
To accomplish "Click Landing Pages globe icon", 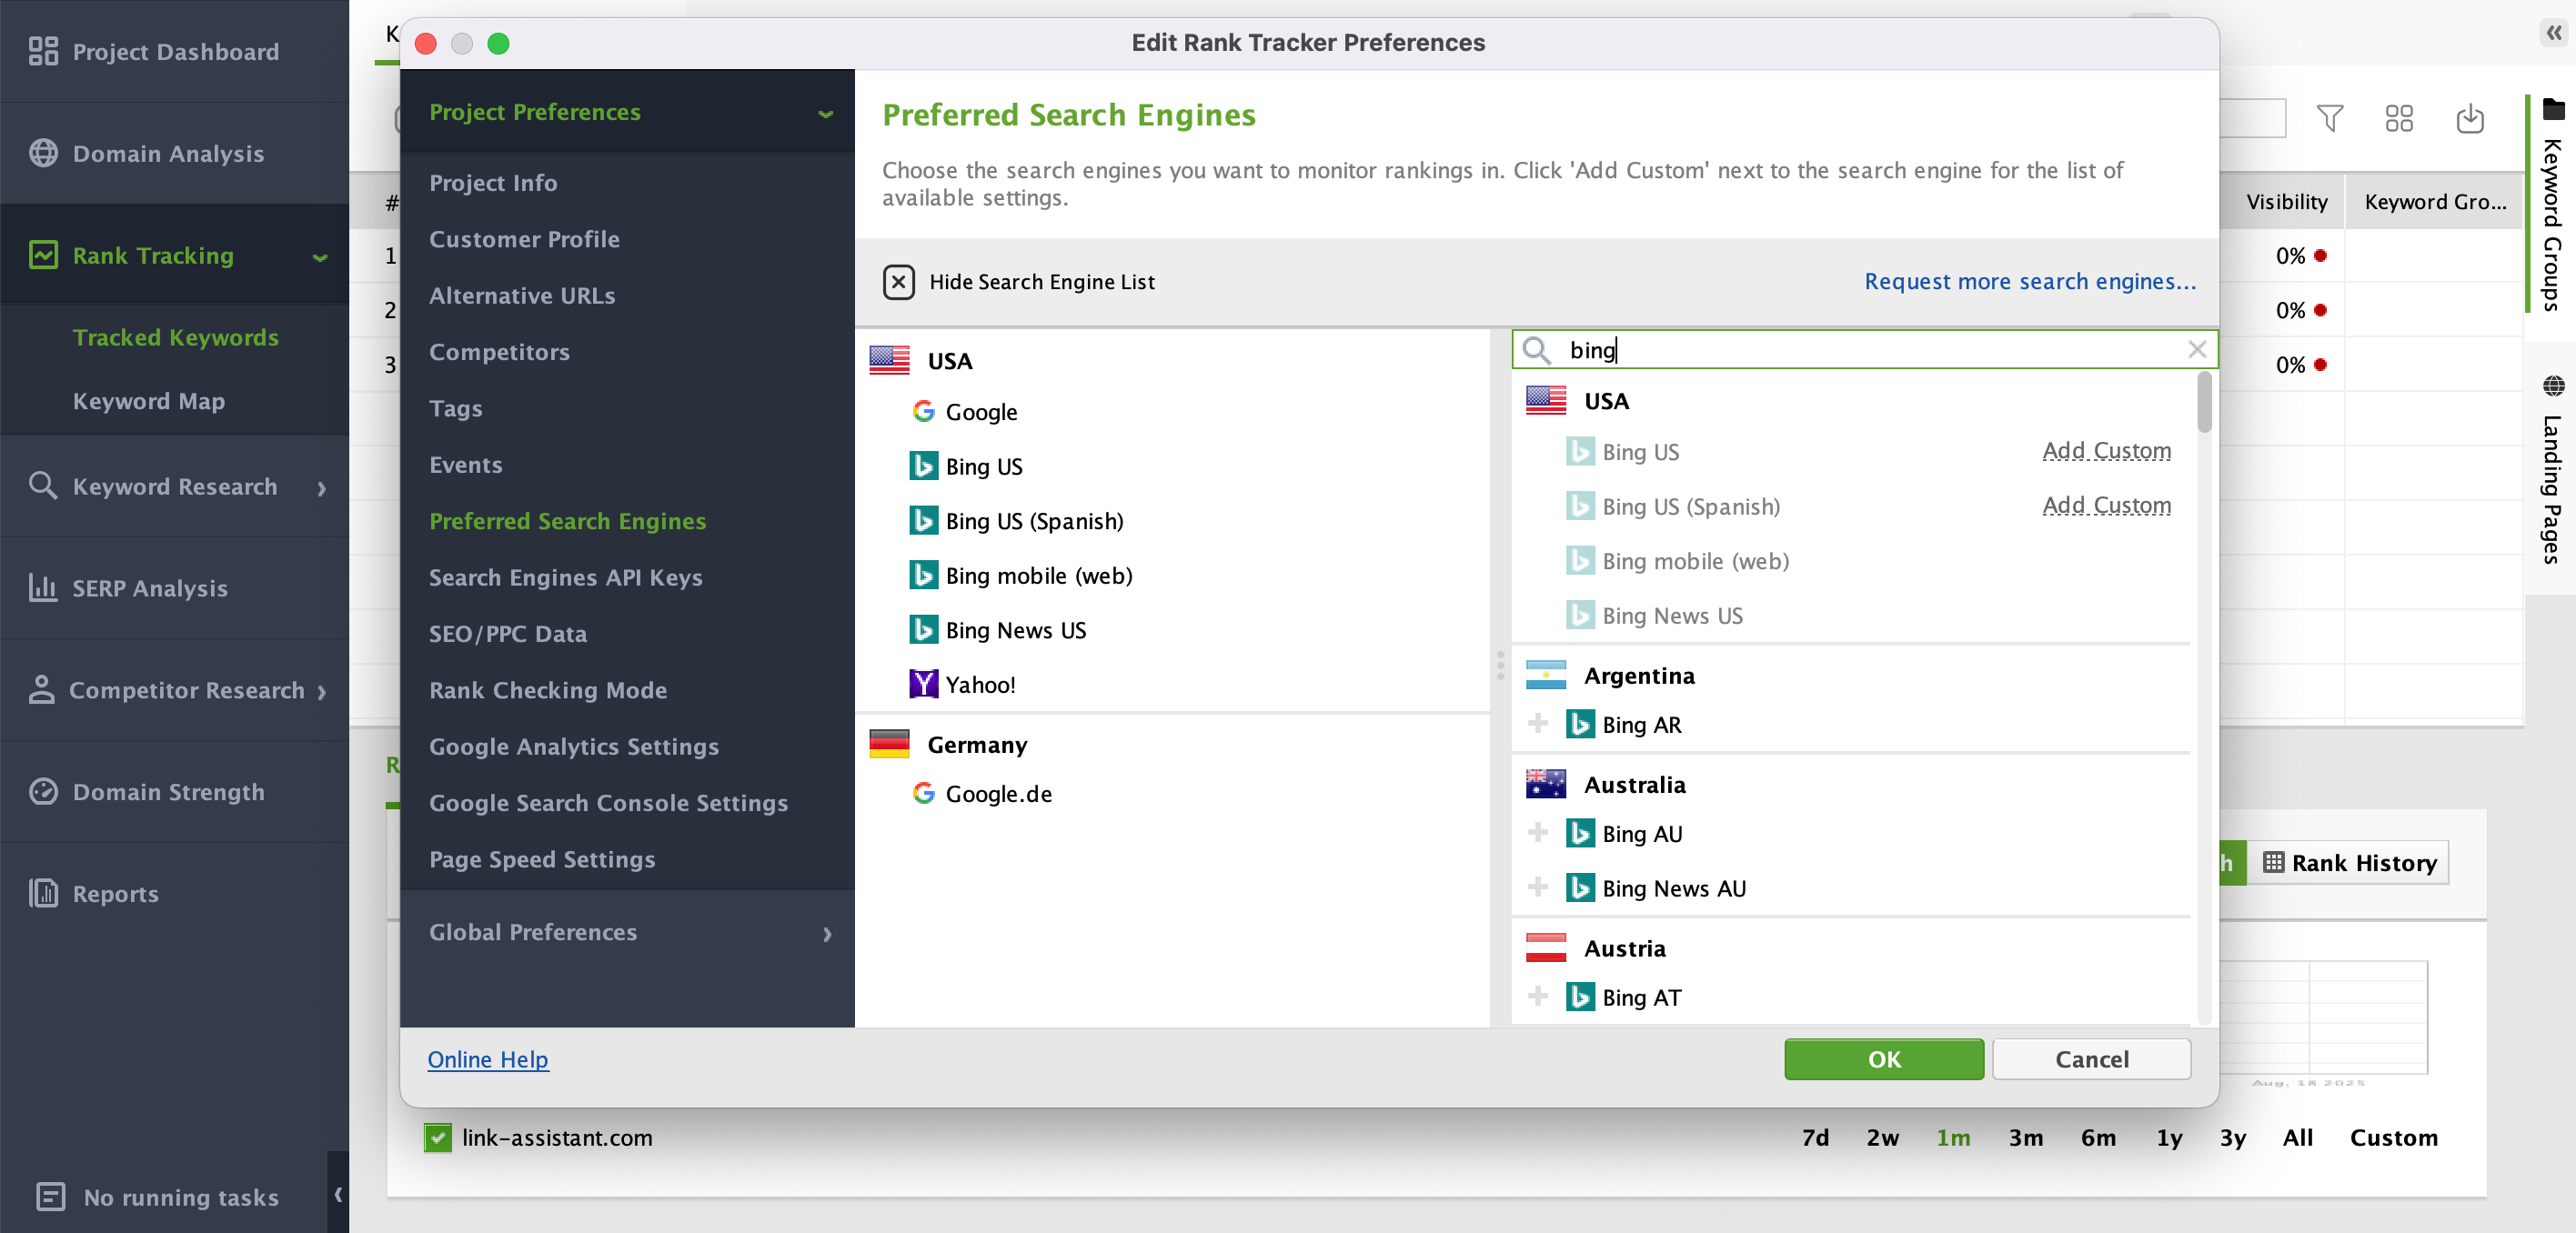I will (2553, 386).
